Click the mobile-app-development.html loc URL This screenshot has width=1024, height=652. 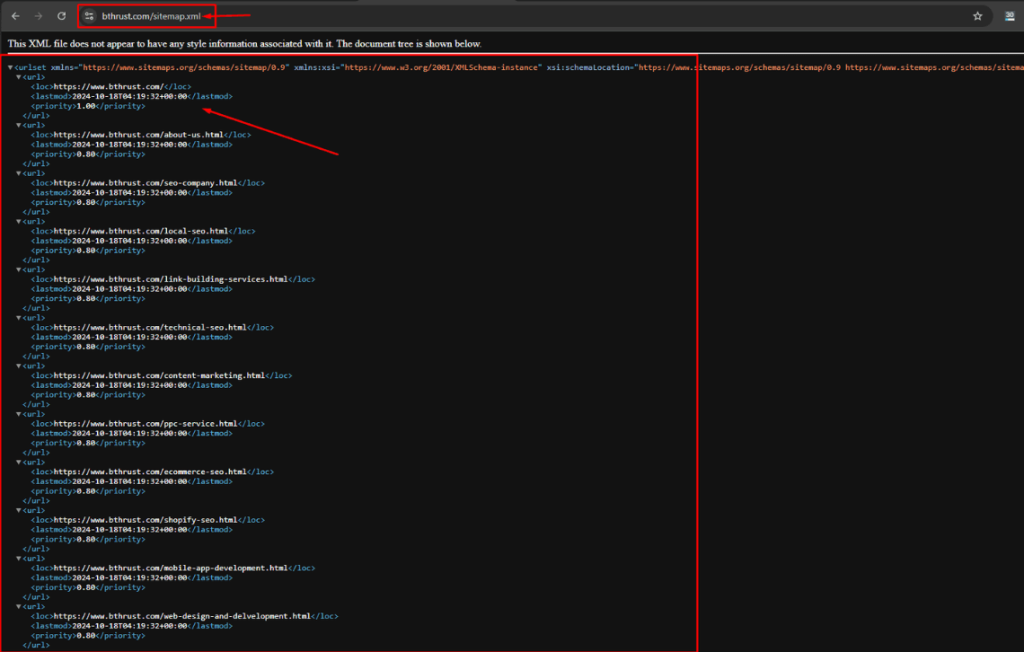[x=170, y=568]
